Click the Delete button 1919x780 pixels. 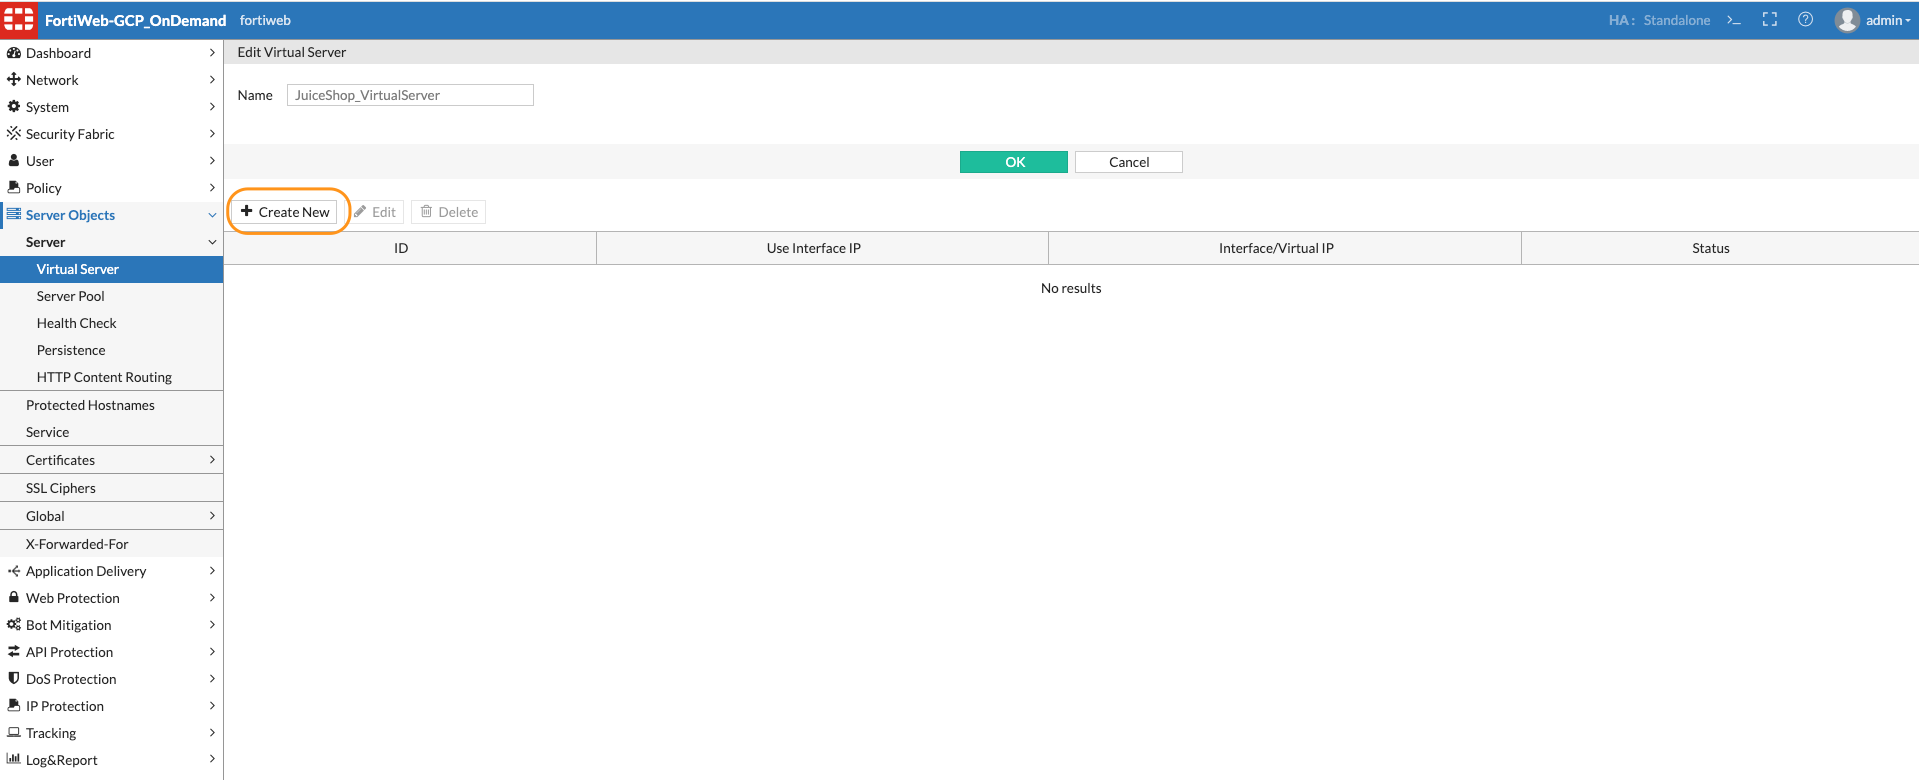[449, 212]
